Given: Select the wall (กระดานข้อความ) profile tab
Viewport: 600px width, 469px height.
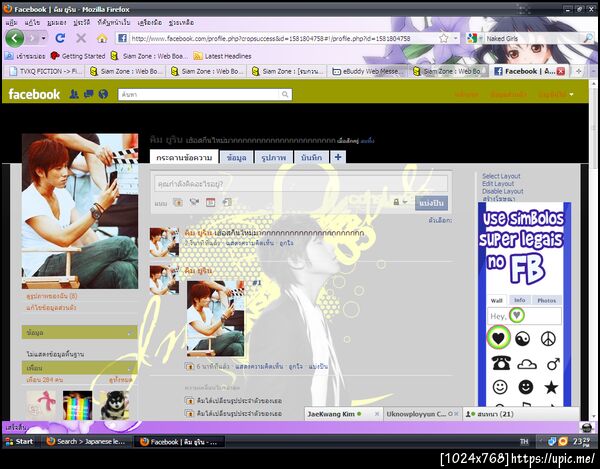Looking at the screenshot, I should [x=184, y=157].
